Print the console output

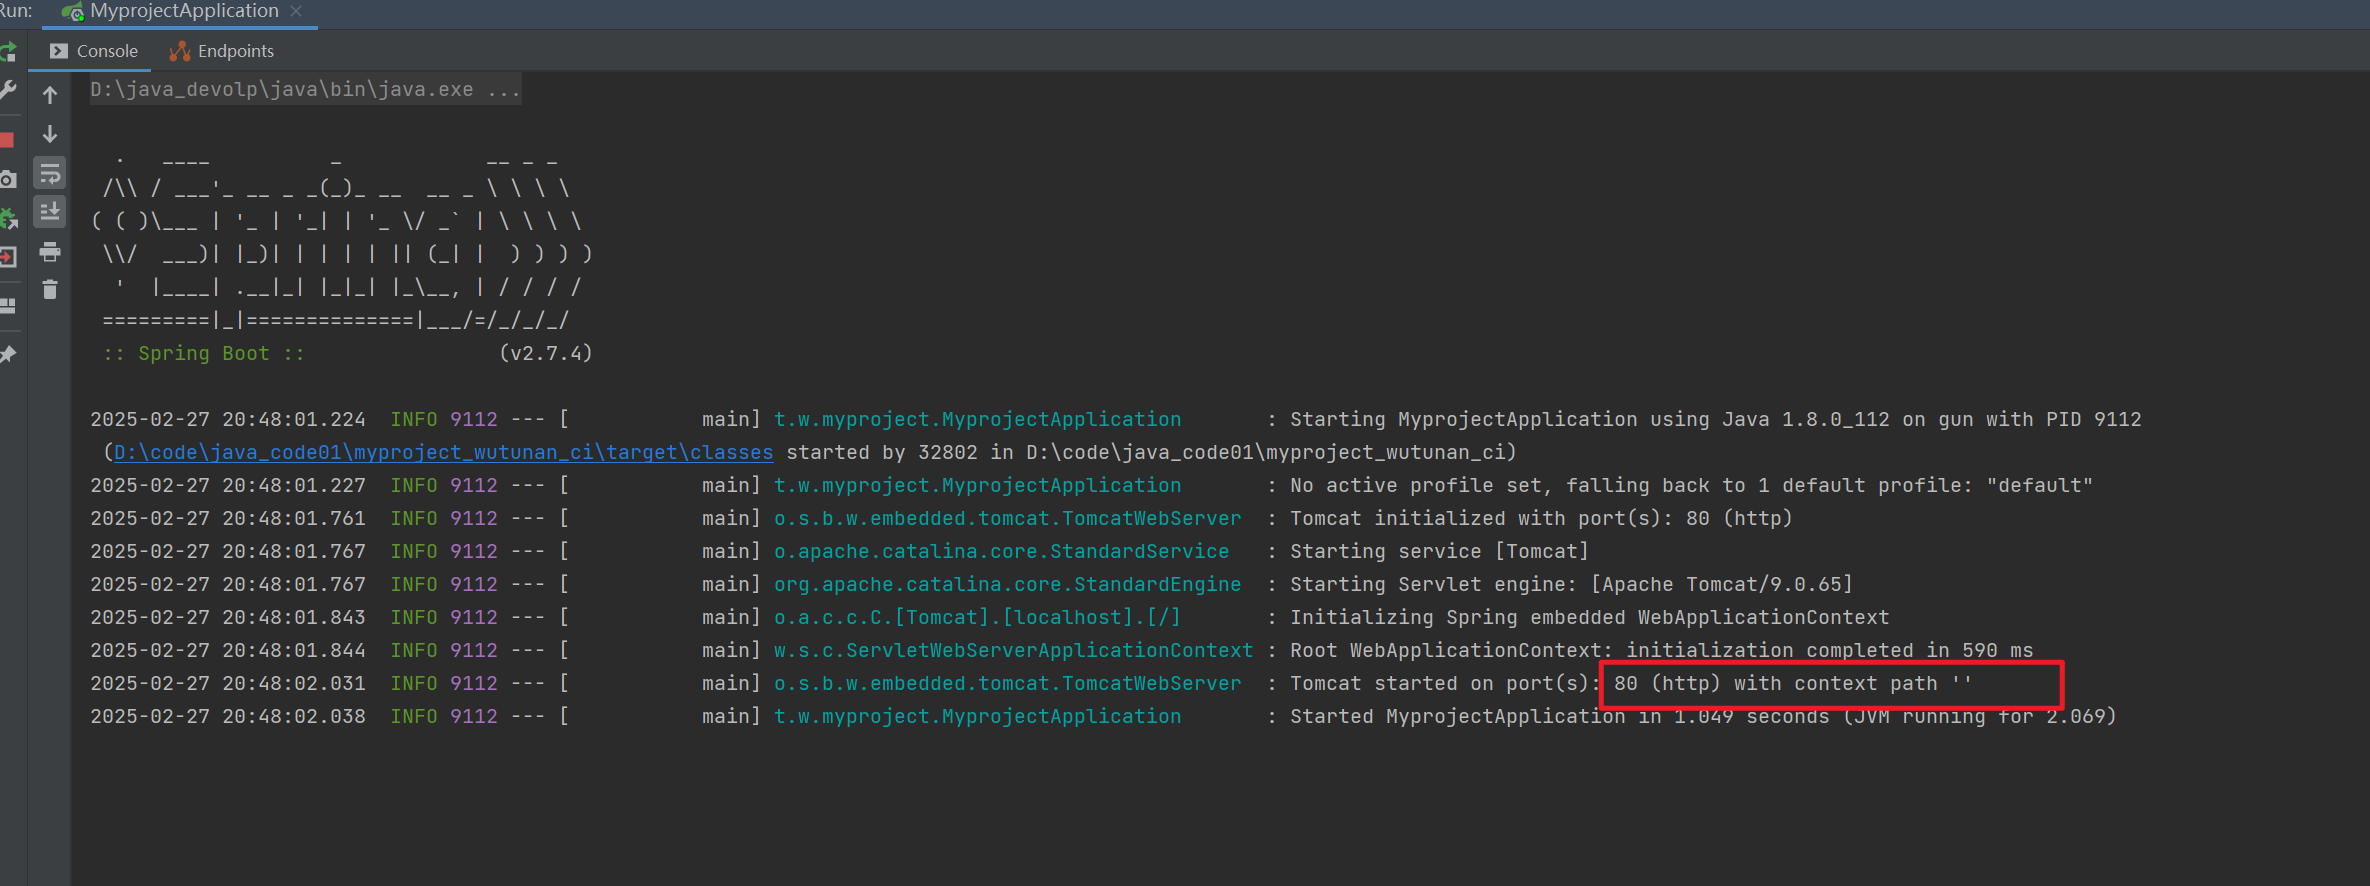(50, 252)
